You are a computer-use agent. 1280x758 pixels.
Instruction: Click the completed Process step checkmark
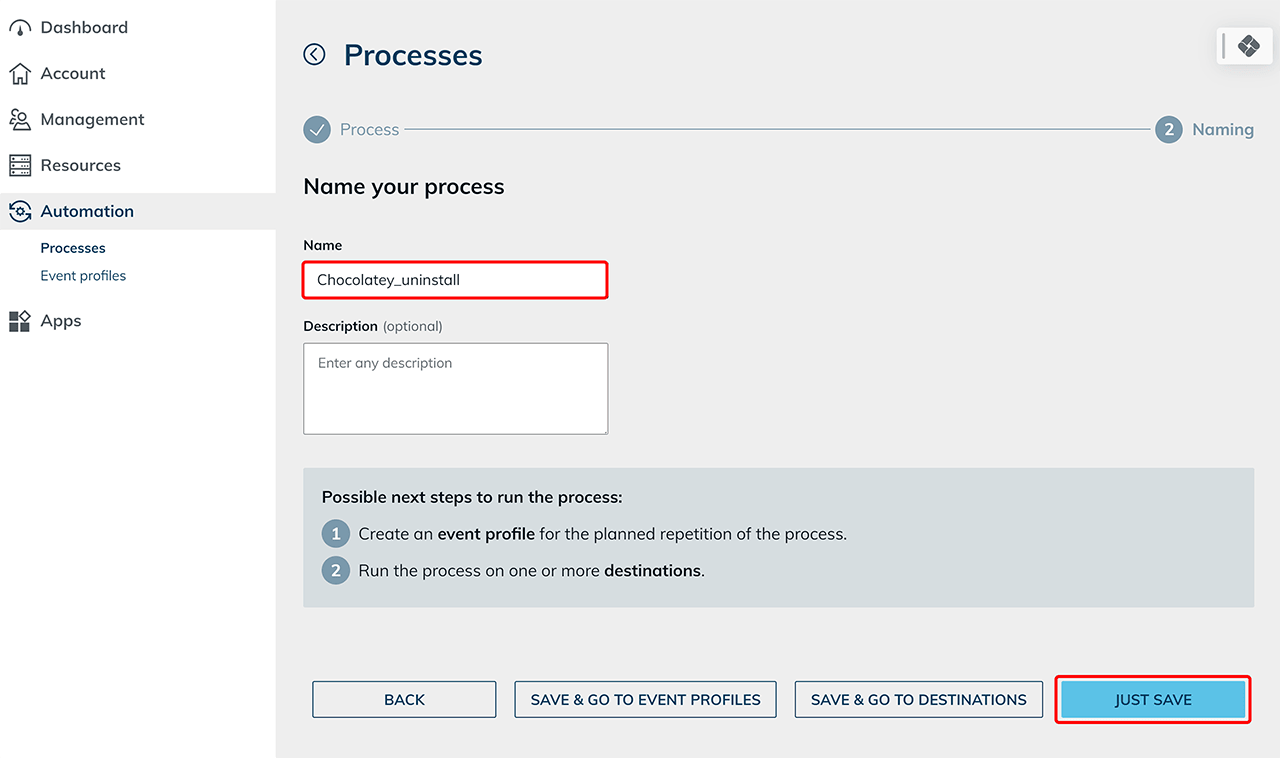[x=317, y=130]
